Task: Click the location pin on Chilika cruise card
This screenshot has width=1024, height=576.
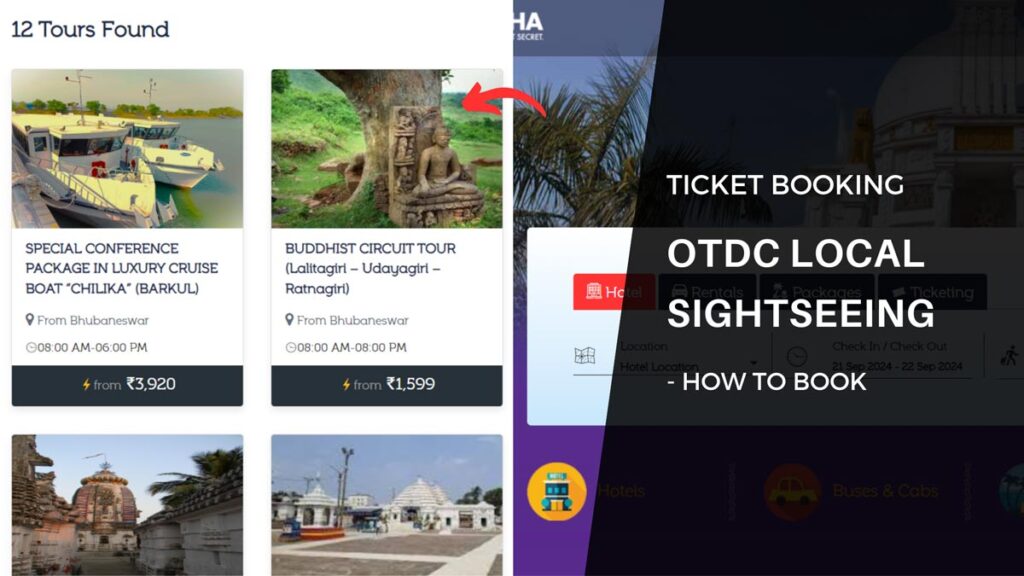Action: (29, 320)
